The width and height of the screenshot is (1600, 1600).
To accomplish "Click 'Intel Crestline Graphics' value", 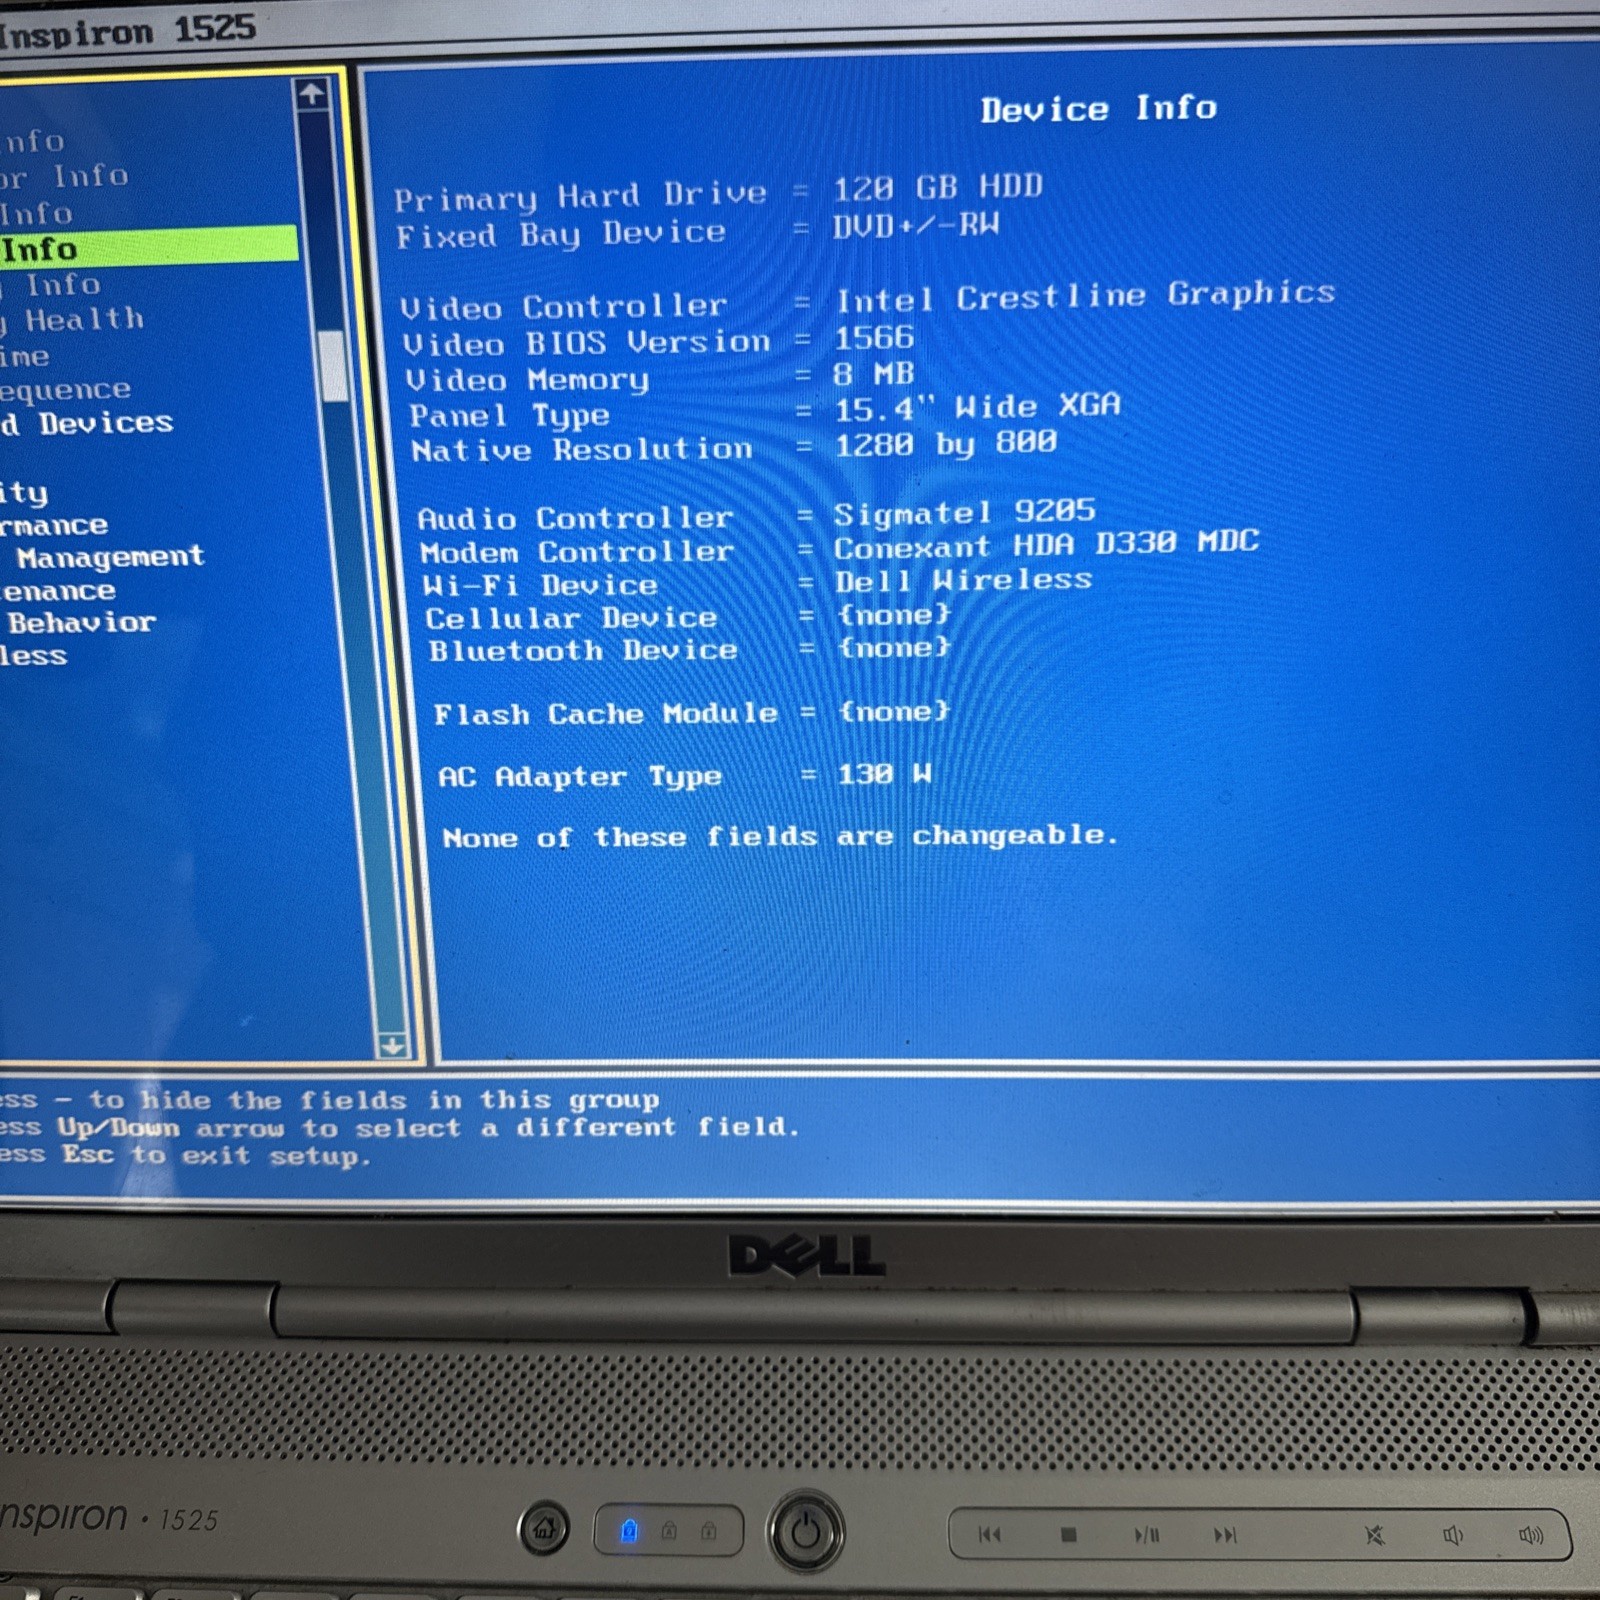I will pyautogui.click(x=1086, y=296).
